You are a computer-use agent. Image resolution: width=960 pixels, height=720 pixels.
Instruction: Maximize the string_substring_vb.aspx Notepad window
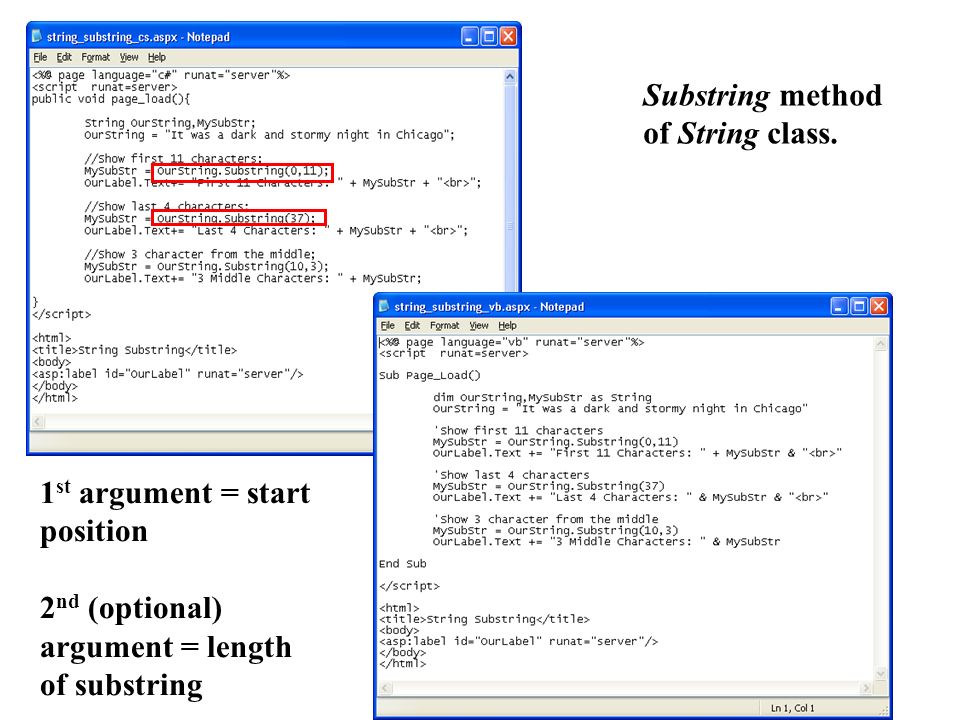tap(859, 306)
